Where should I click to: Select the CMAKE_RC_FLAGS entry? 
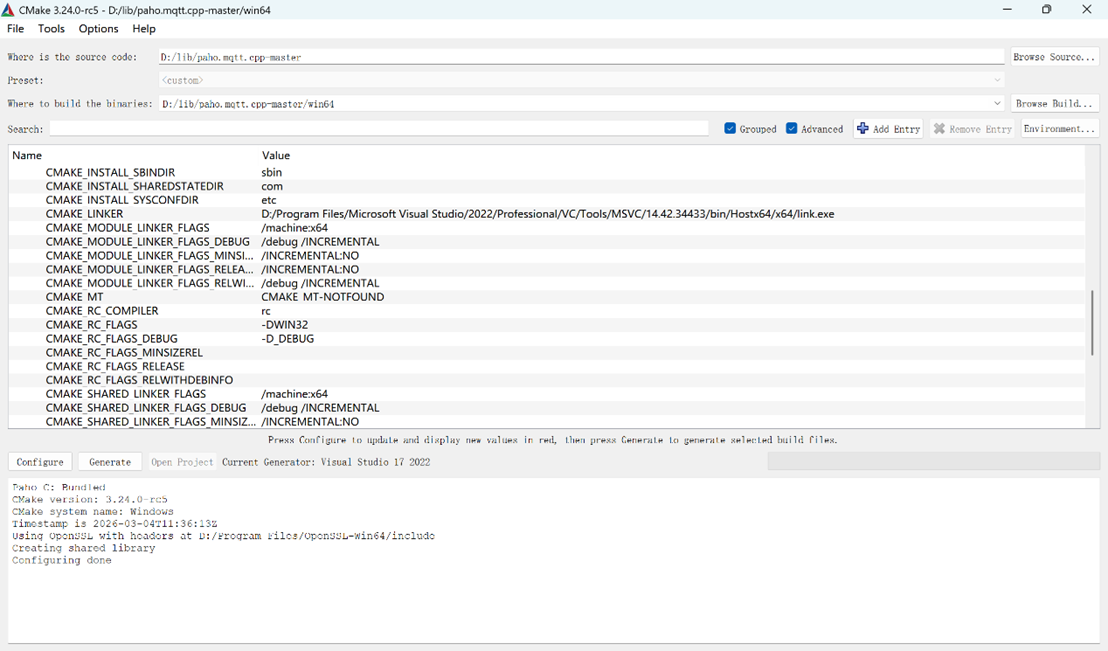[91, 325]
